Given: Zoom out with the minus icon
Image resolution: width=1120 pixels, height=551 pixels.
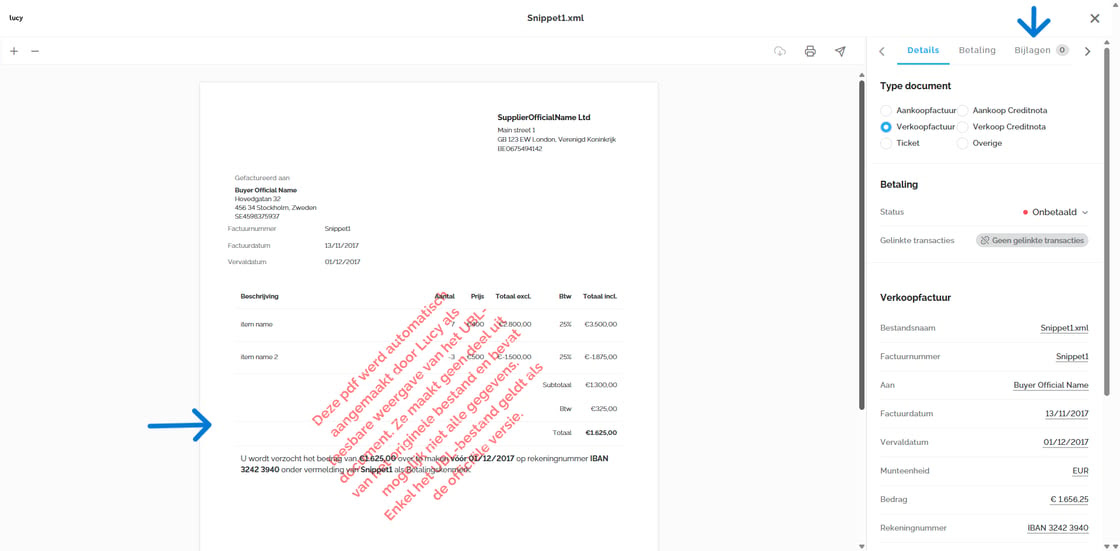Looking at the screenshot, I should coord(35,51).
